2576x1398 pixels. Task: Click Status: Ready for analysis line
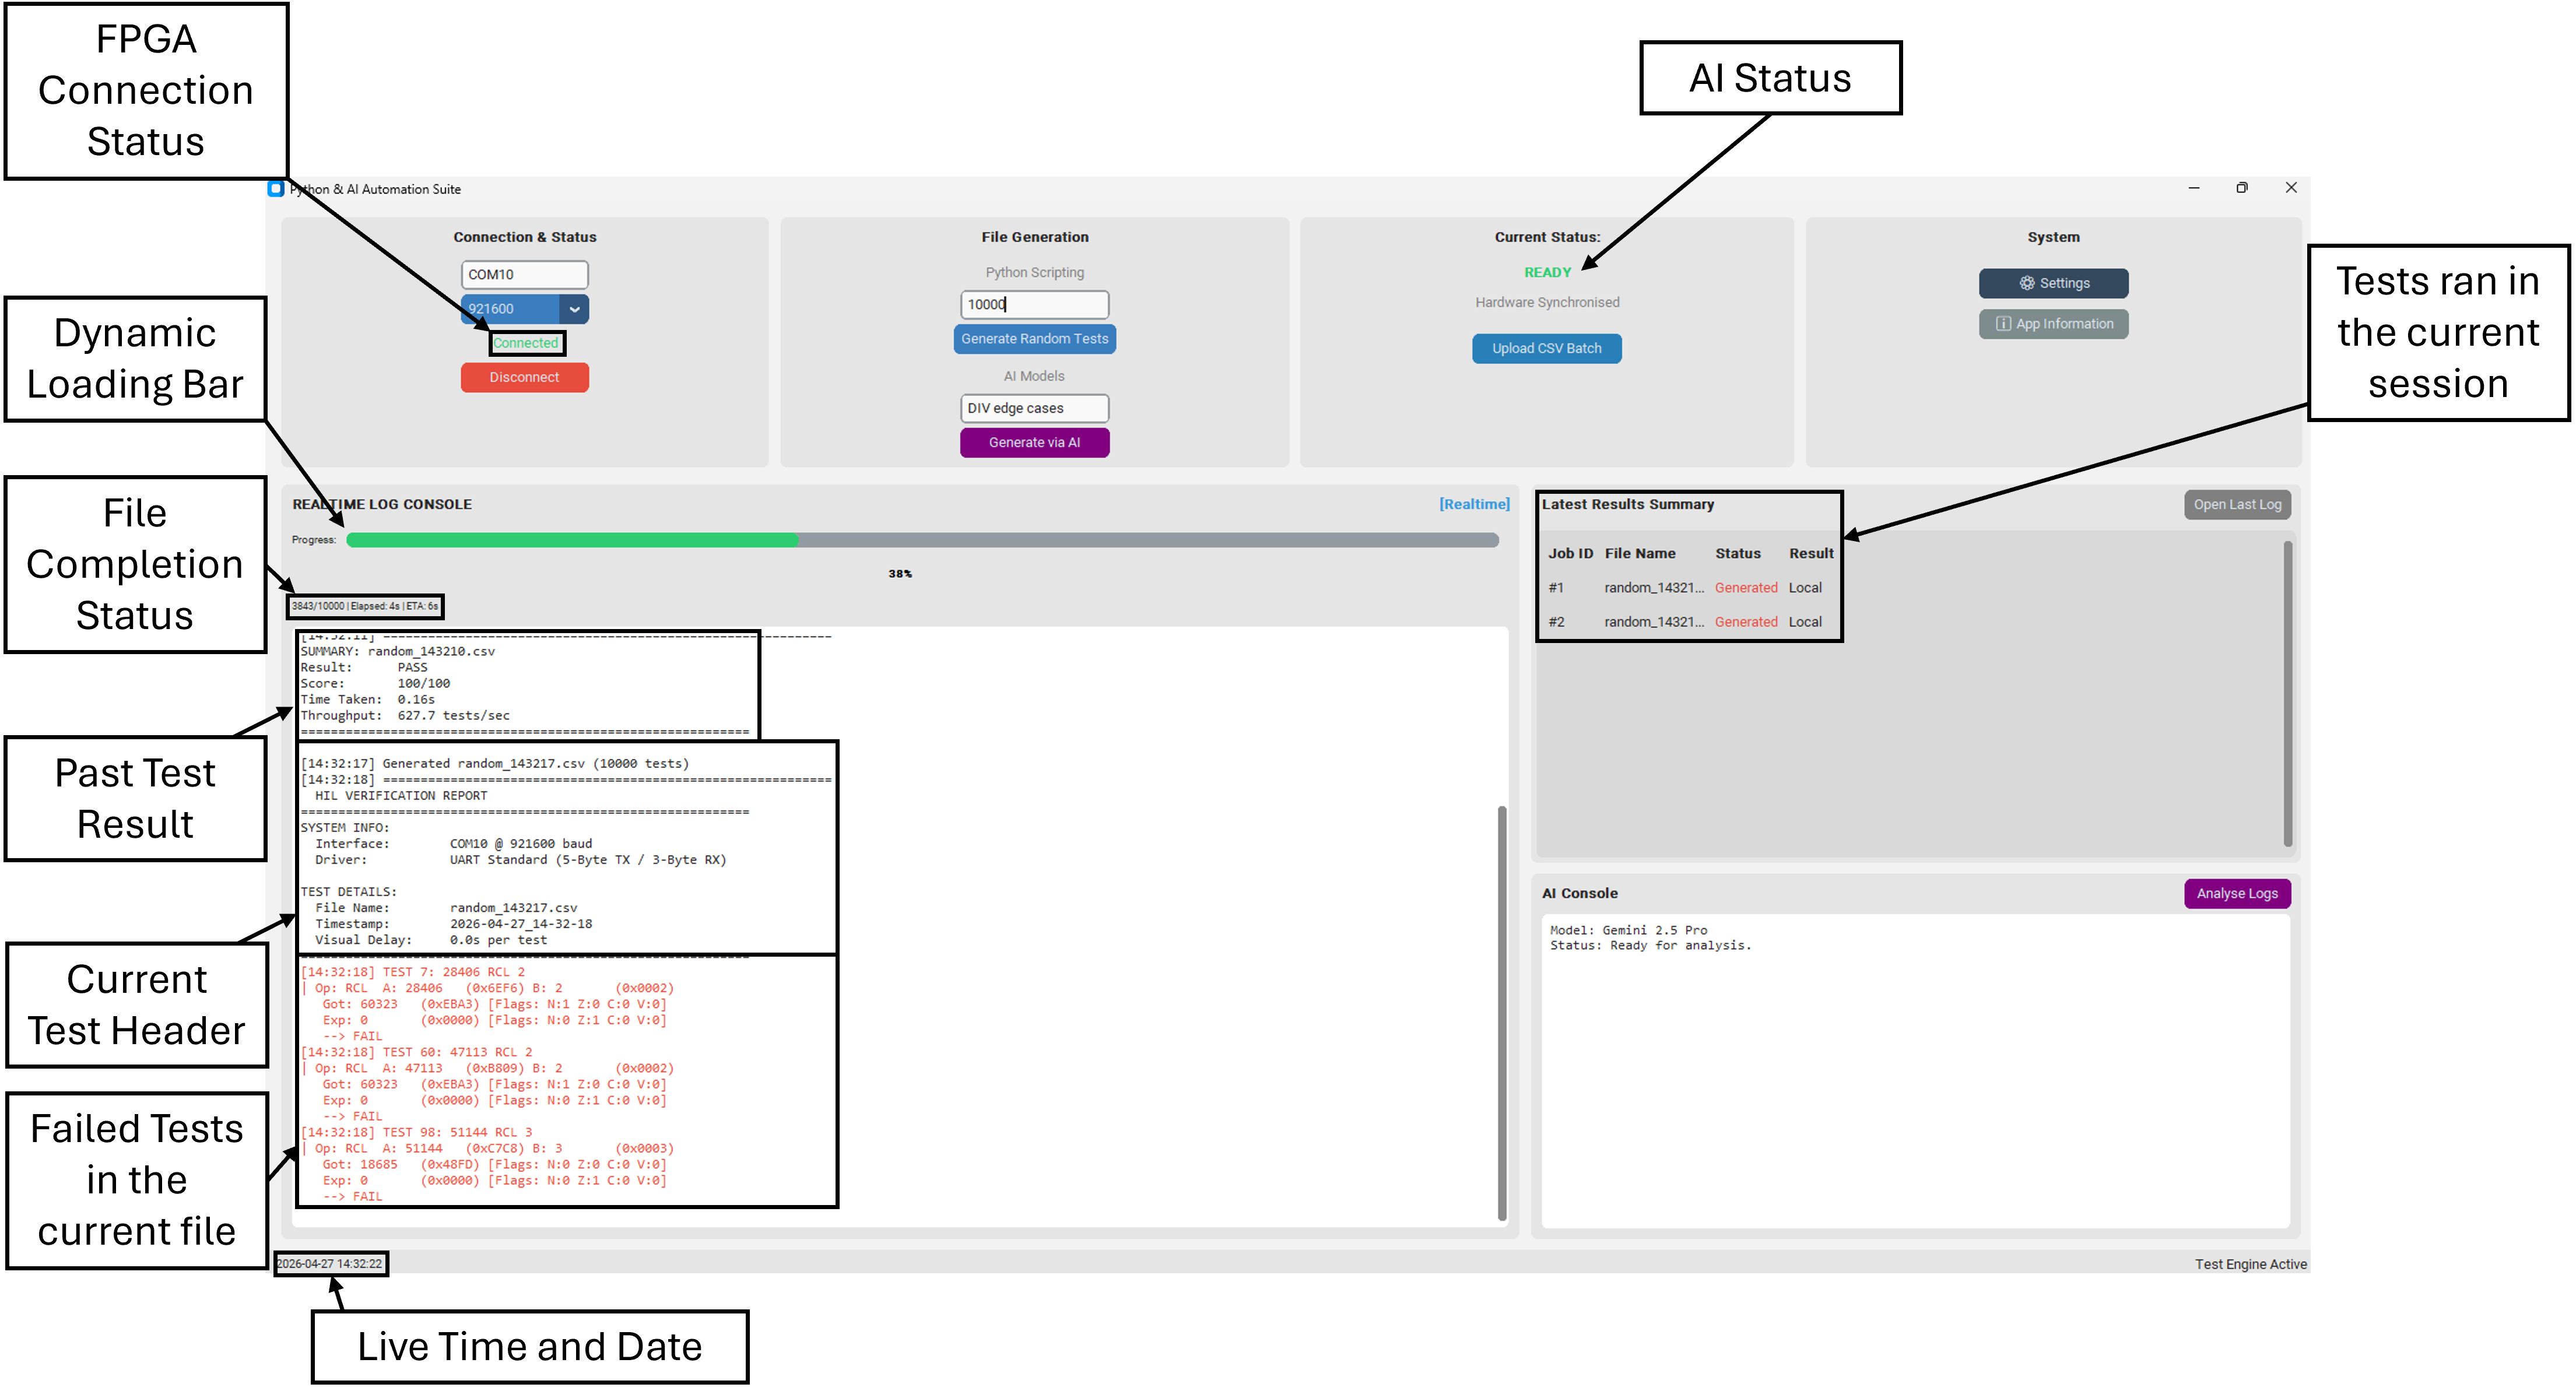click(x=1650, y=946)
